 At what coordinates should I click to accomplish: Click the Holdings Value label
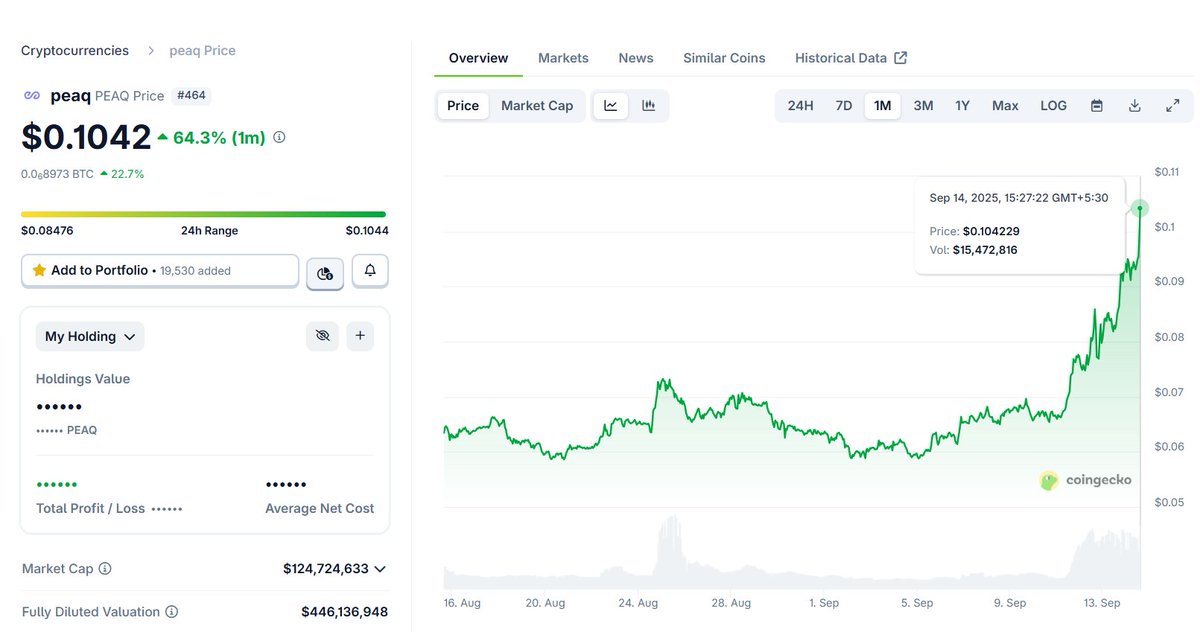tap(83, 379)
